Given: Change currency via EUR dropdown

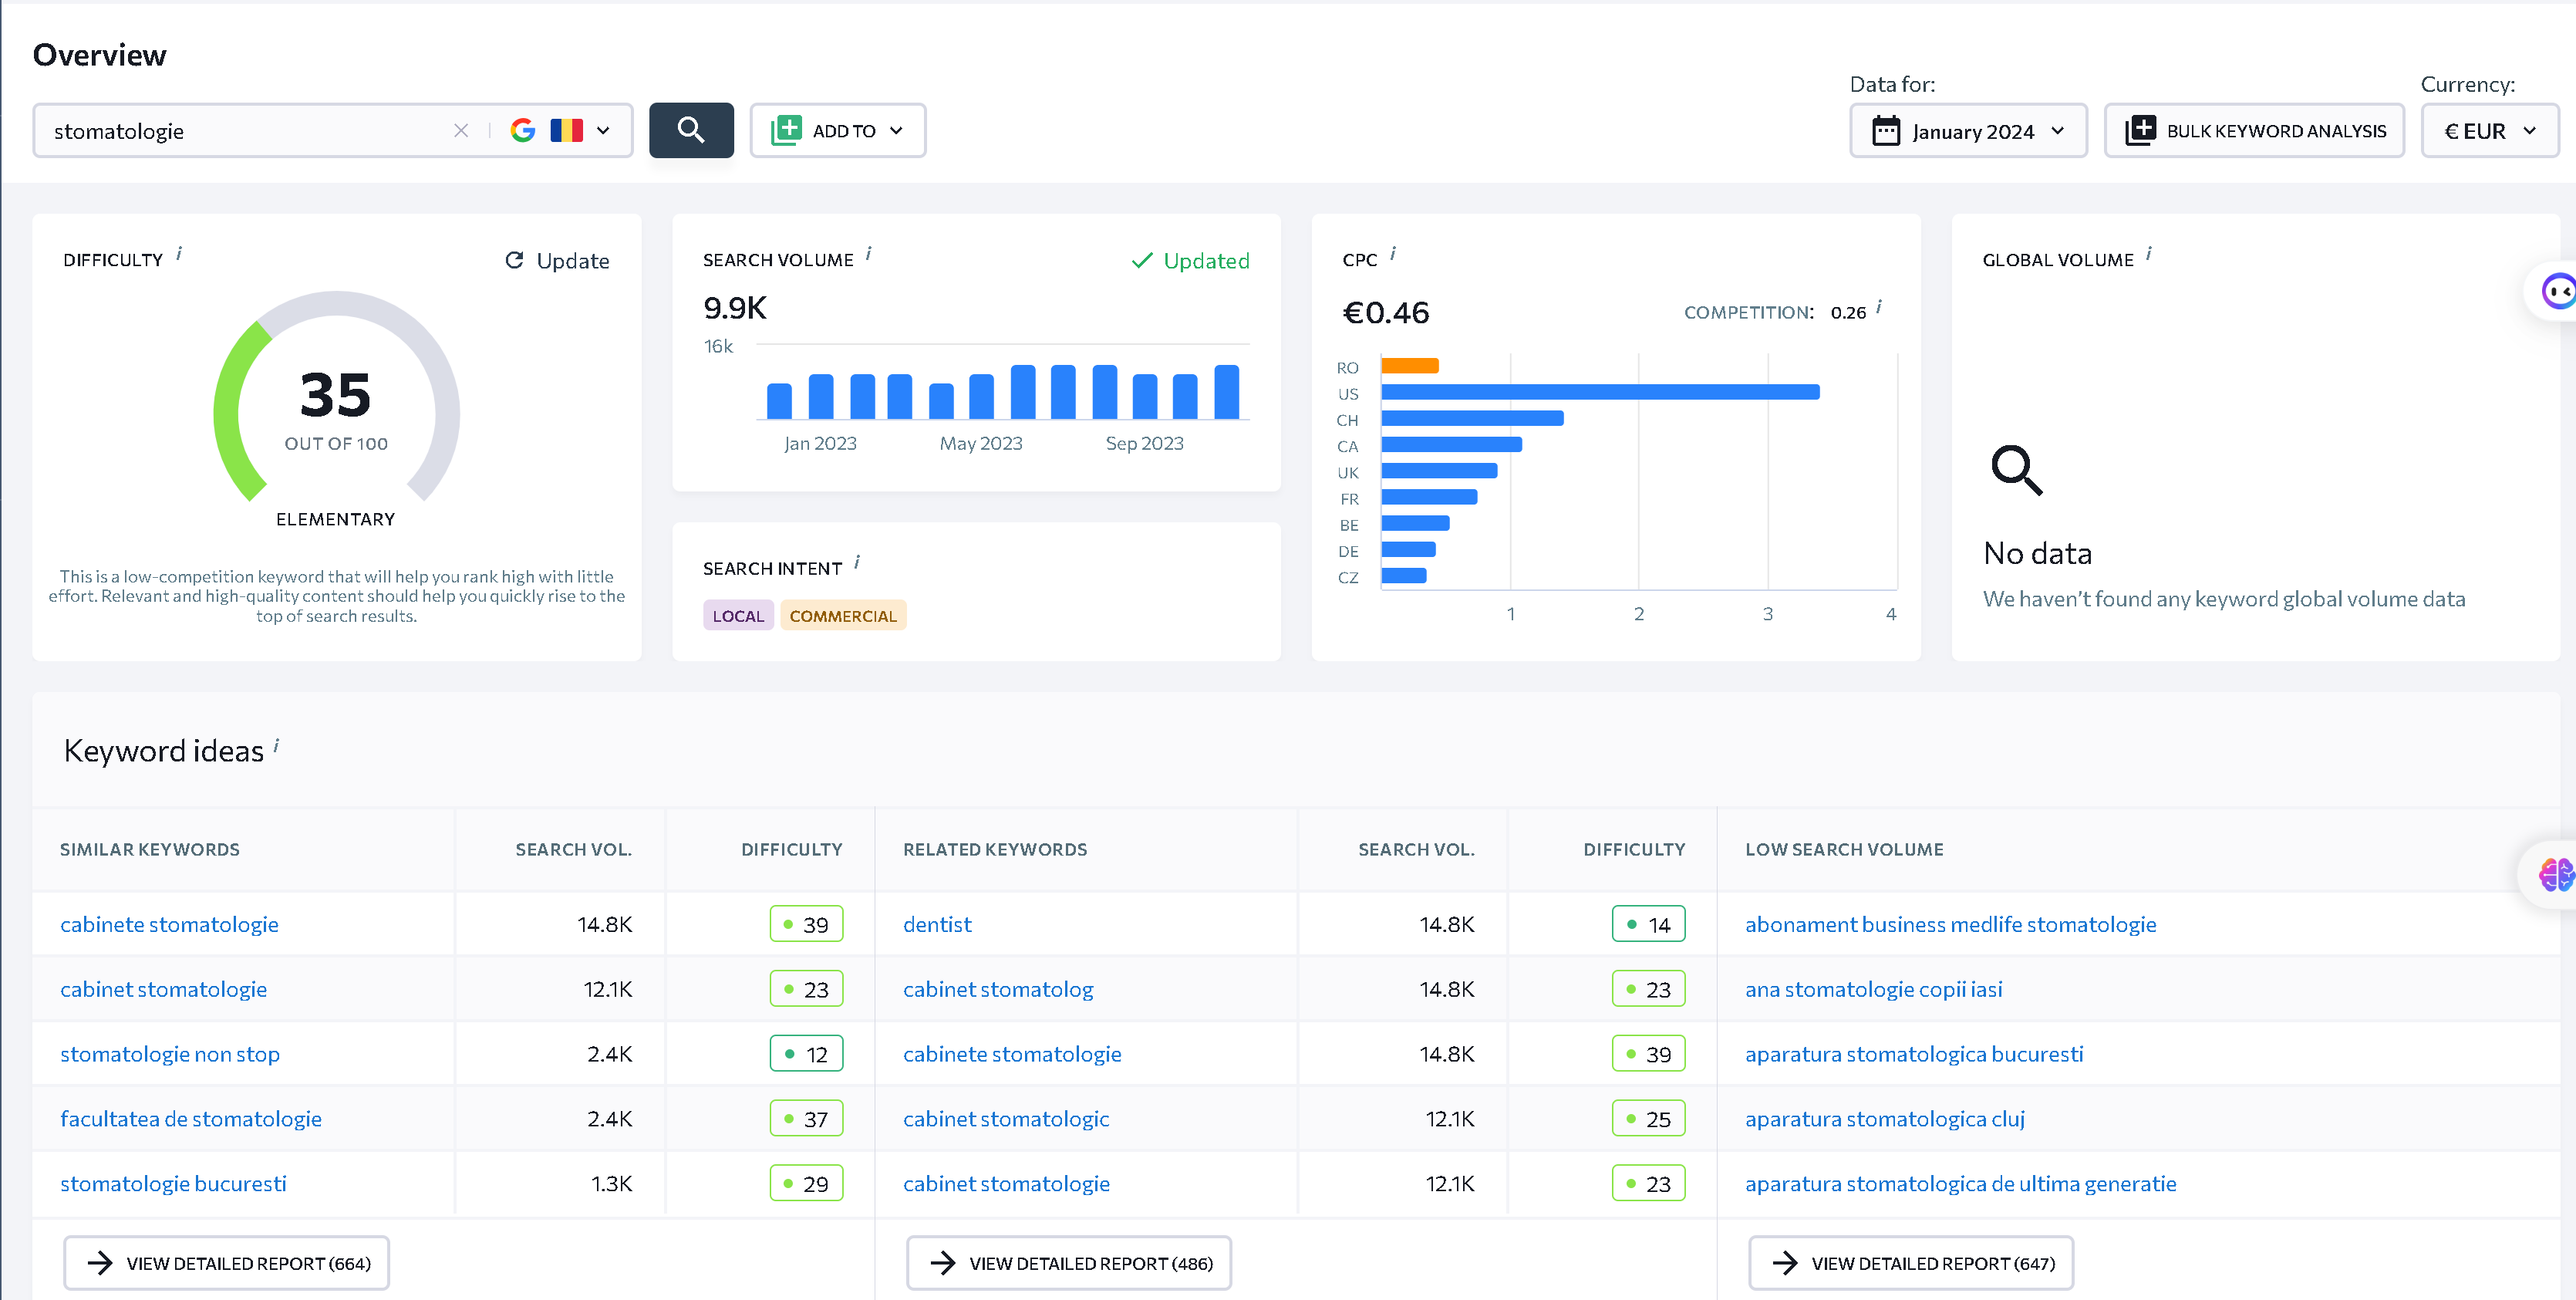Looking at the screenshot, I should pyautogui.click(x=2489, y=131).
